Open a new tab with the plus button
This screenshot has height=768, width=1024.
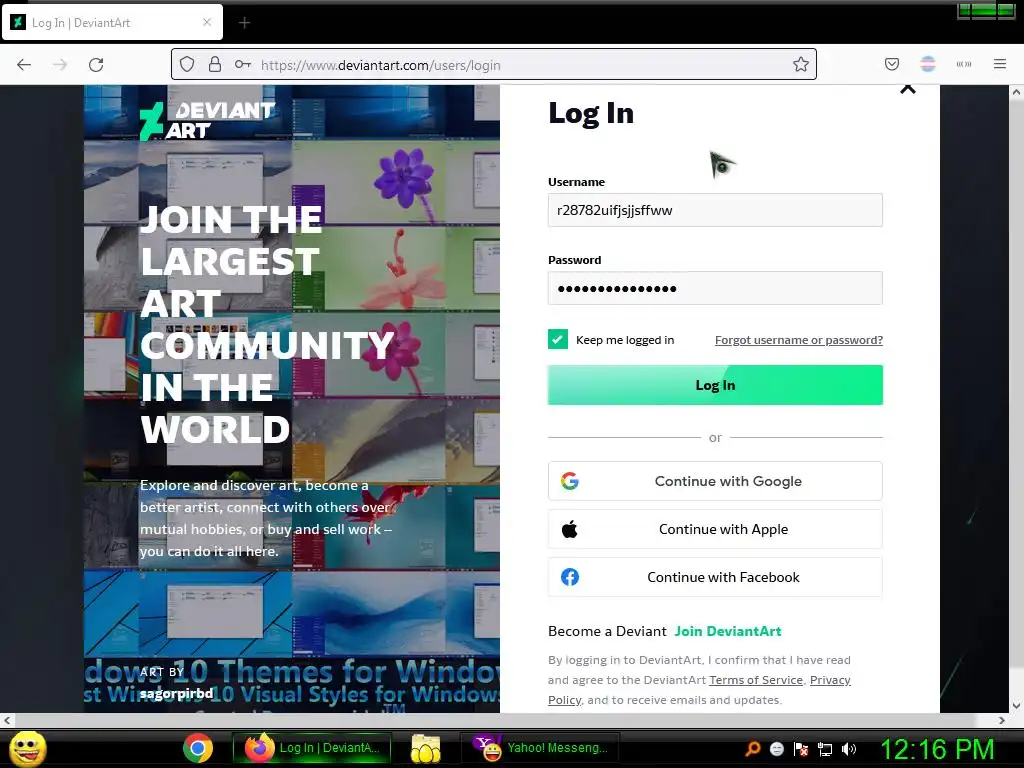(x=244, y=23)
